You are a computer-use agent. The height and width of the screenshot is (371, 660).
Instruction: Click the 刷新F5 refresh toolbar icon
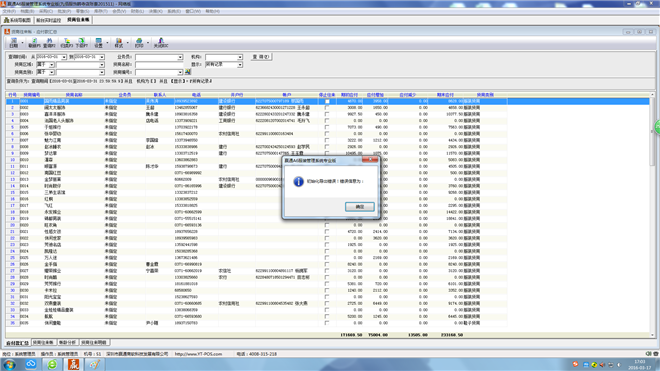34,43
